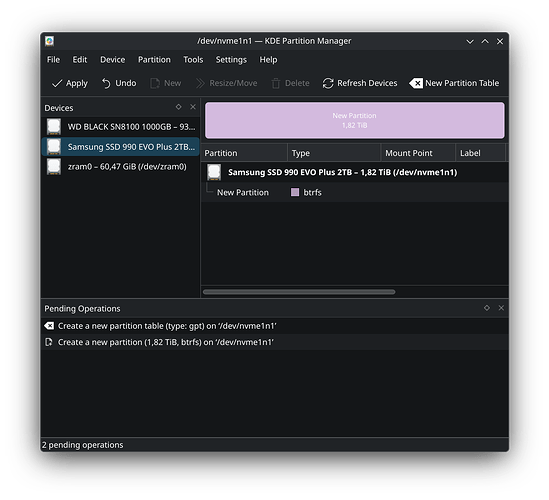This screenshot has height=500, width=549.
Task: Click the purple New Partition graphical block
Action: 355,120
